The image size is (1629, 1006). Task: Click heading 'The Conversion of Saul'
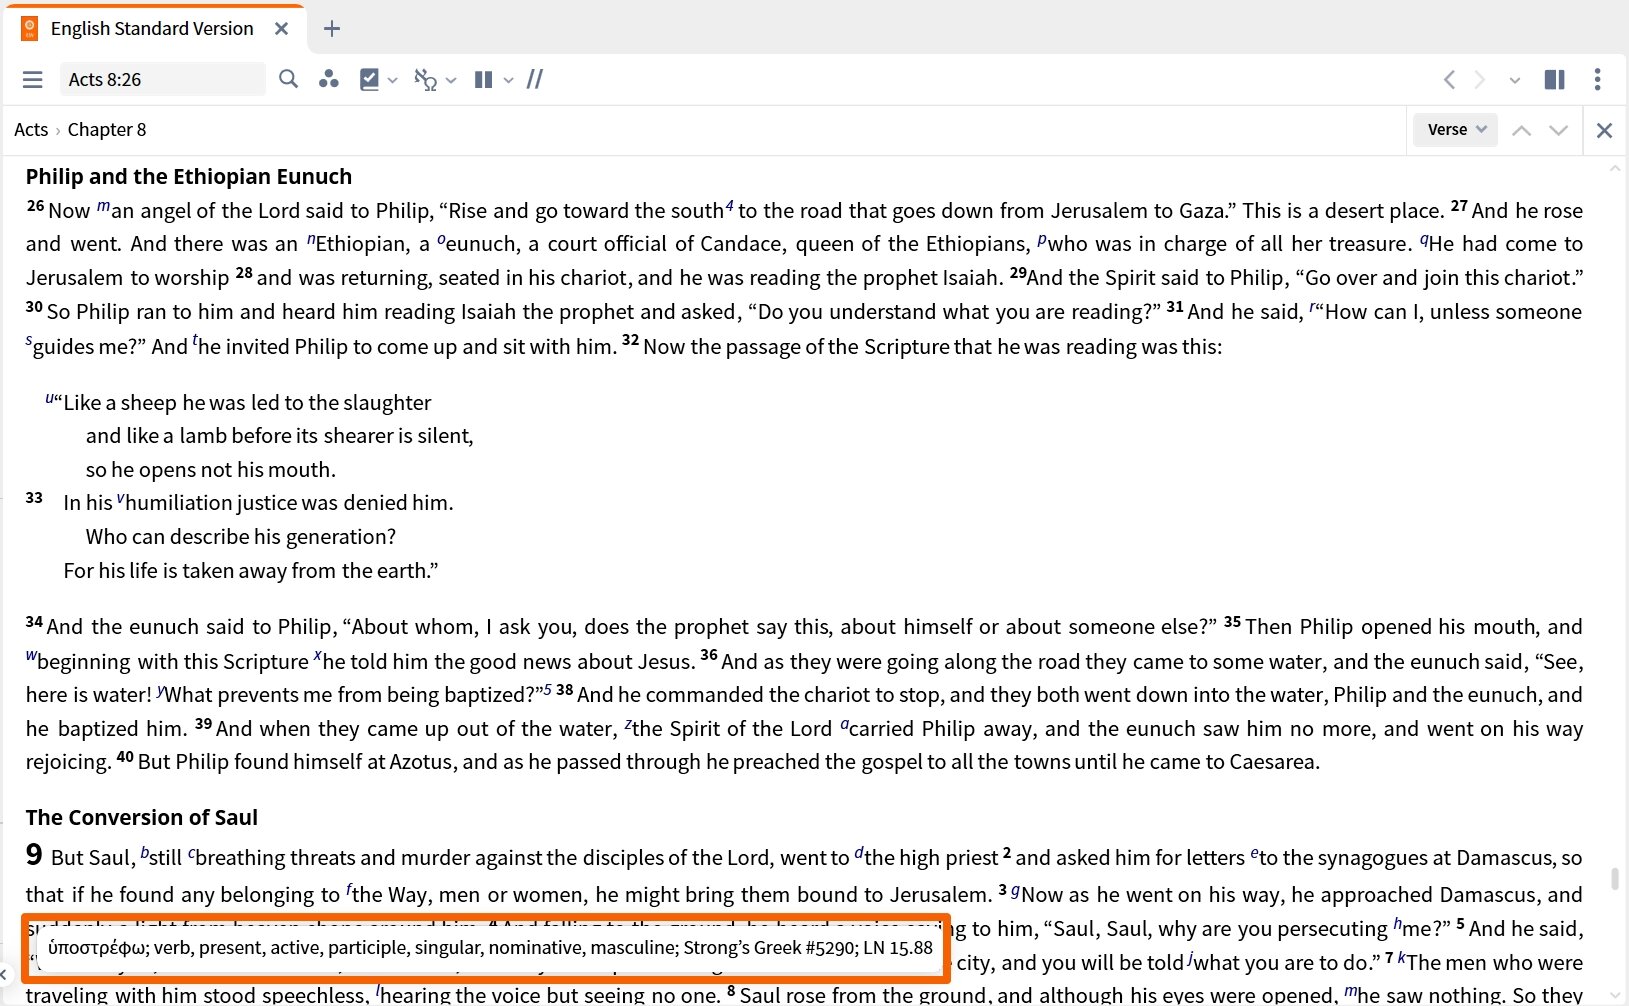pyautogui.click(x=142, y=817)
